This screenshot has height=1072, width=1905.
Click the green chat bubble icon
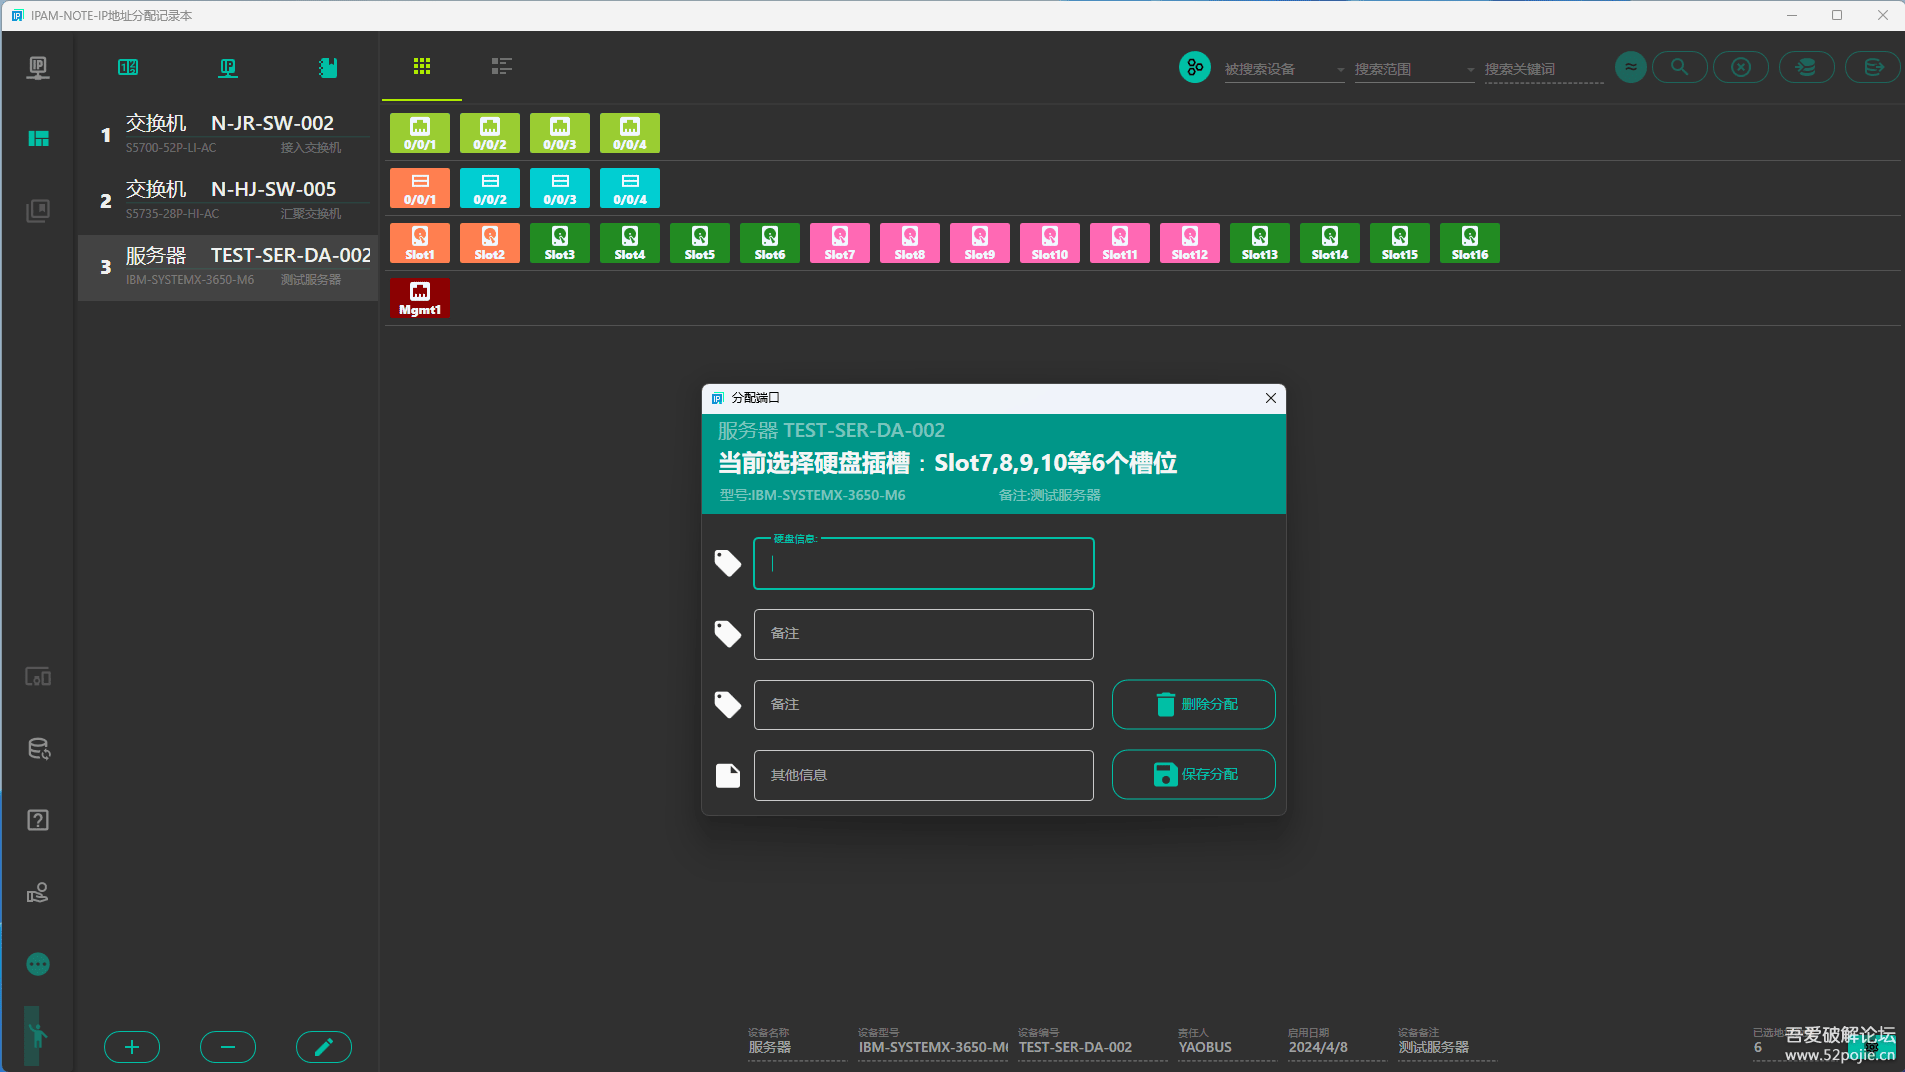click(x=38, y=964)
